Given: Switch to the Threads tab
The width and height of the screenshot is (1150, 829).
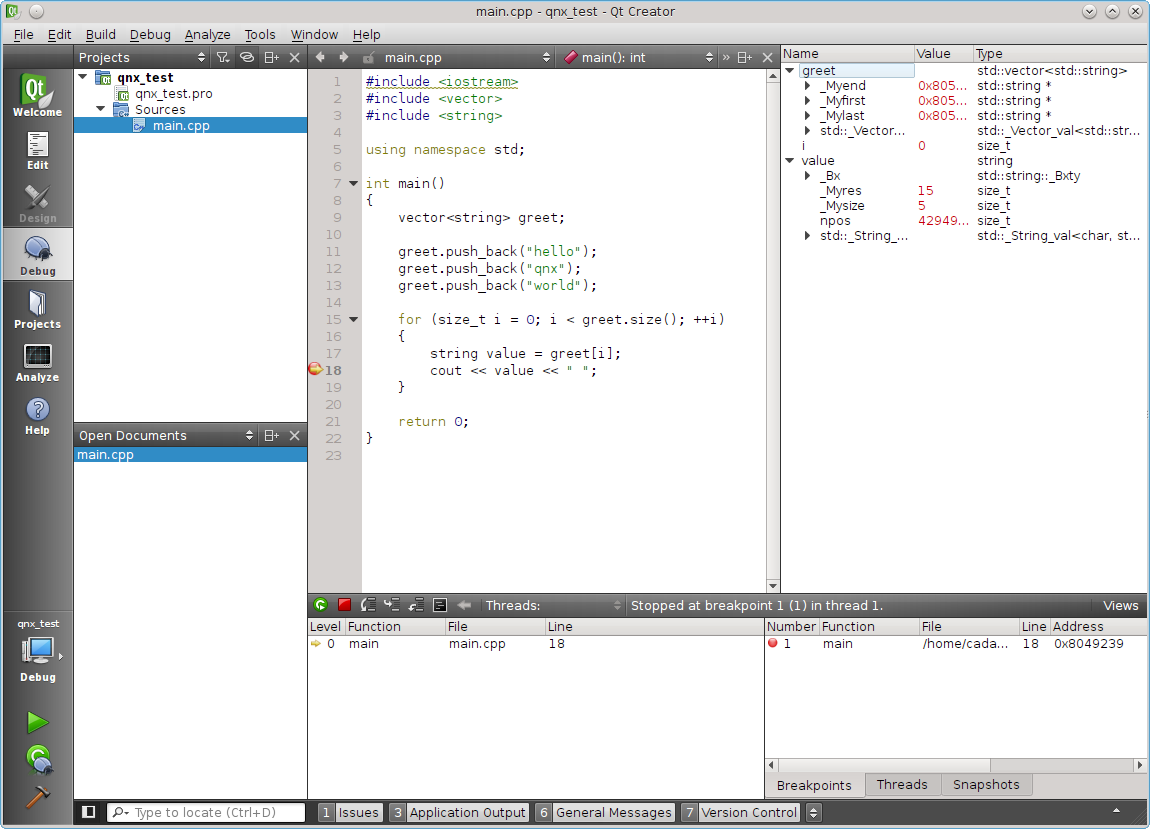Looking at the screenshot, I should 901,784.
